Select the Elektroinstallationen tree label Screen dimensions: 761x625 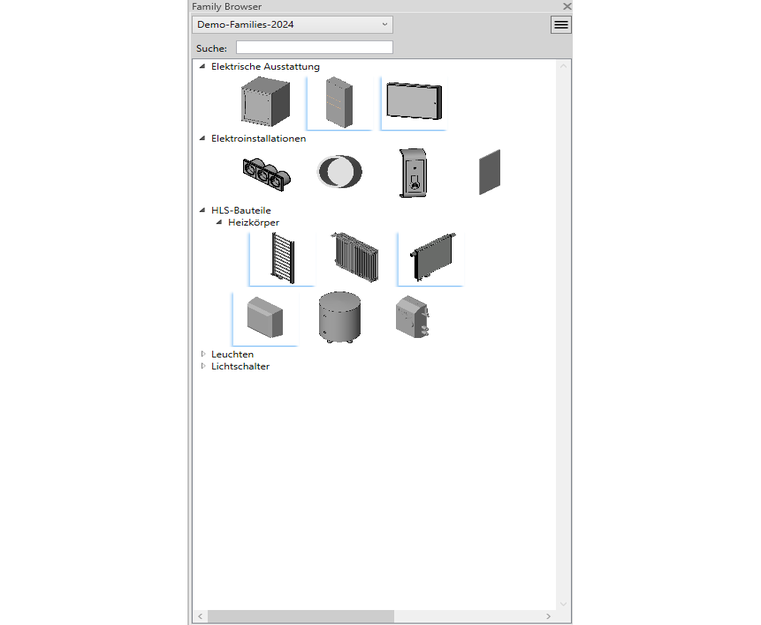259,138
